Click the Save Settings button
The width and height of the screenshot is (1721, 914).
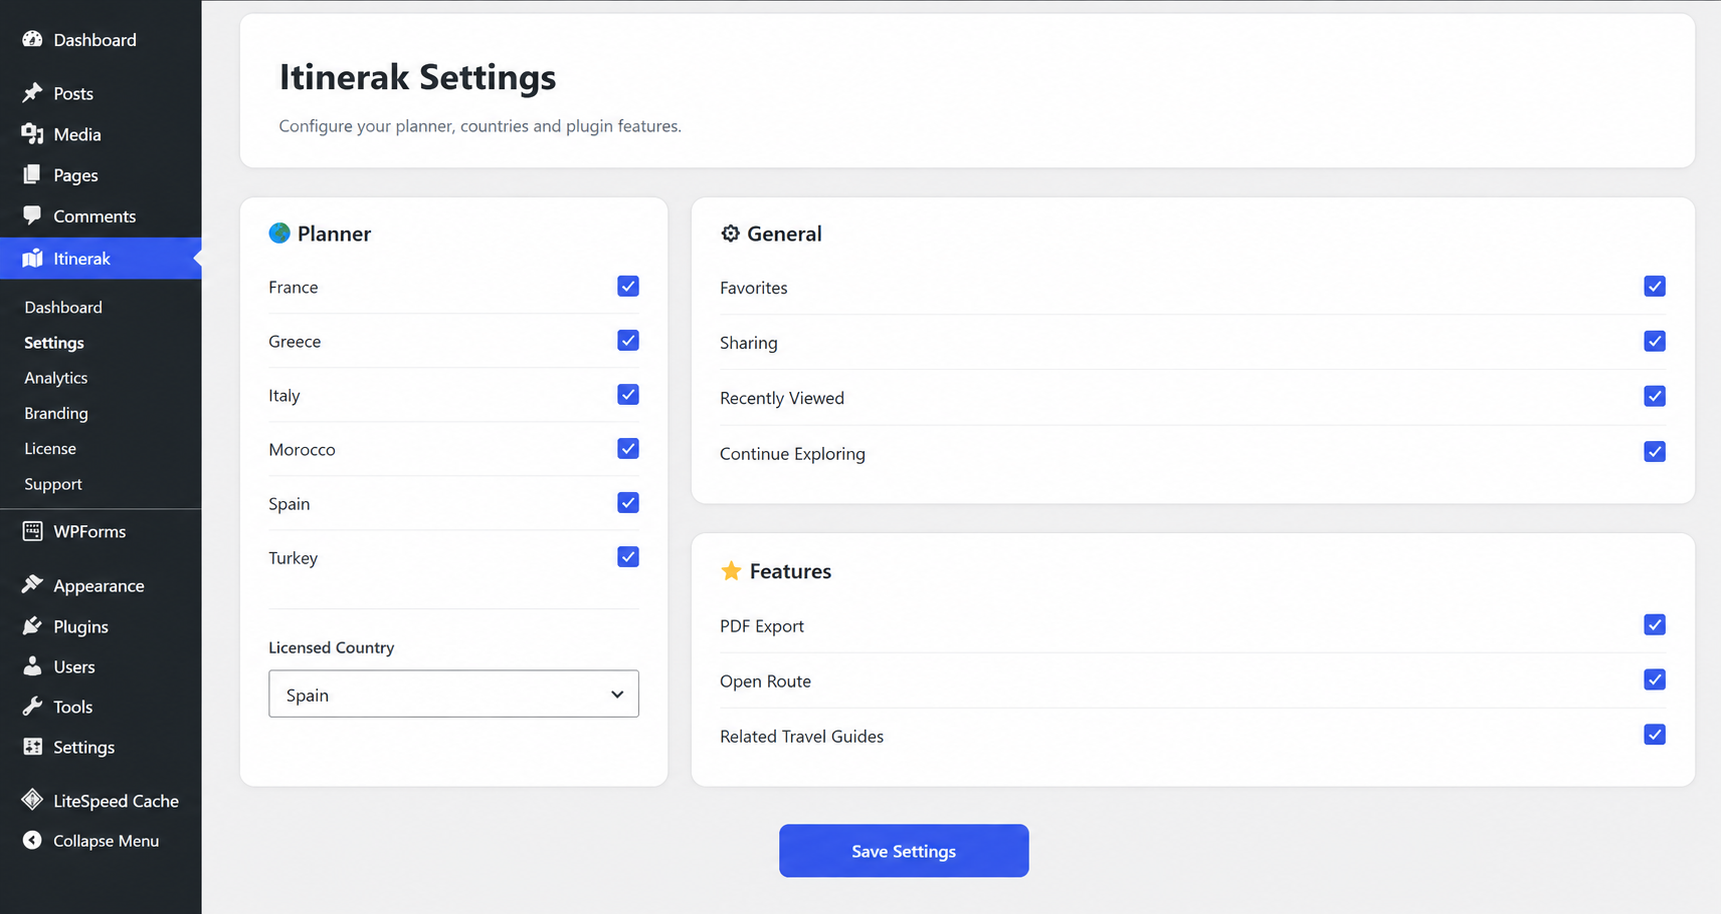click(904, 851)
